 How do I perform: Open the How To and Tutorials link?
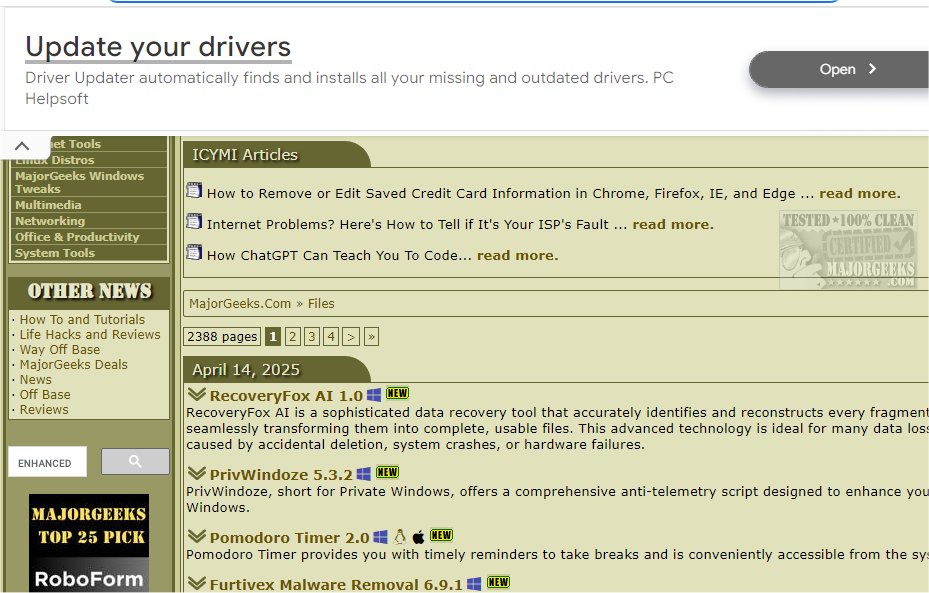point(82,320)
